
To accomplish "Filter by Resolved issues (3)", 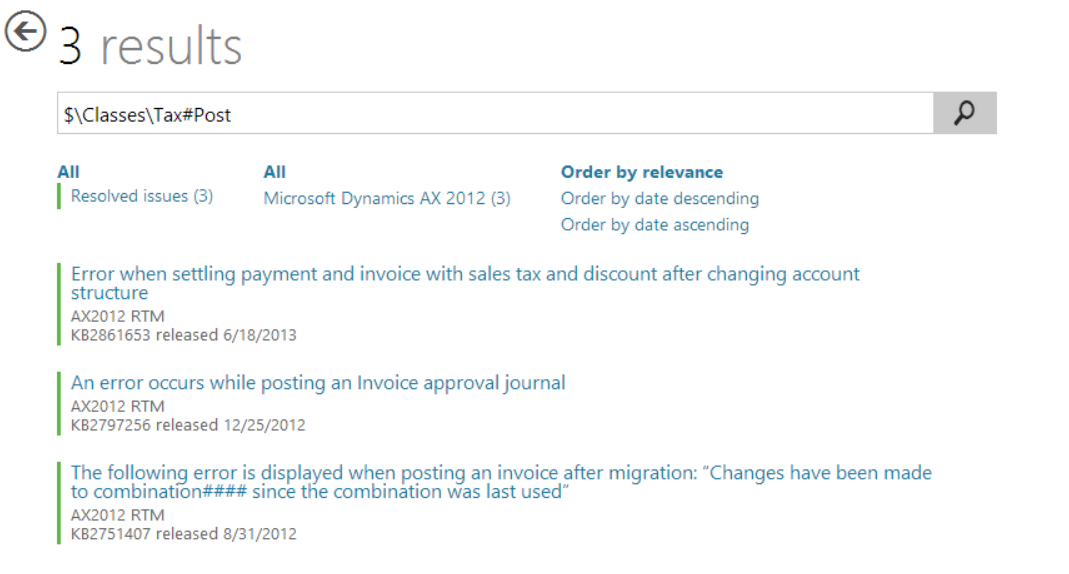I will [142, 197].
